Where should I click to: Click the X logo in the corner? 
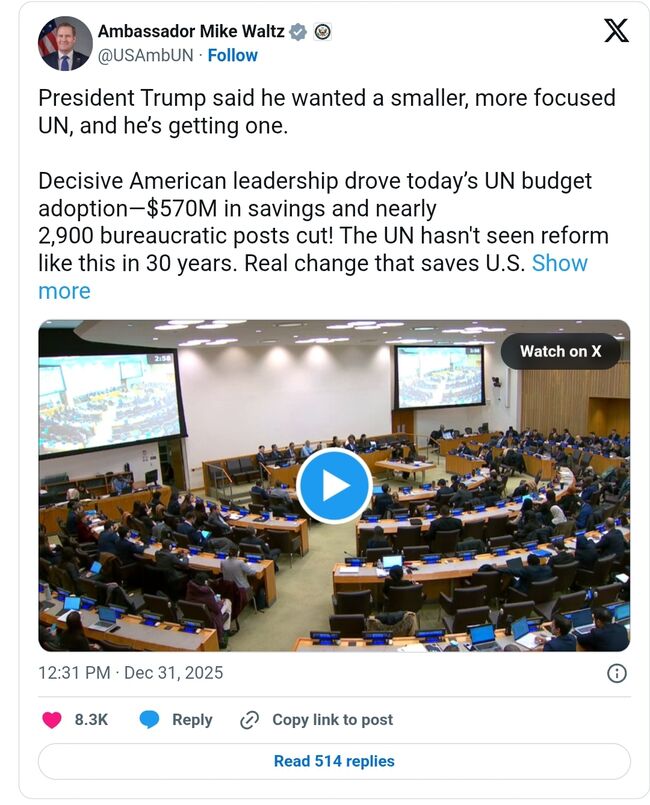616,31
